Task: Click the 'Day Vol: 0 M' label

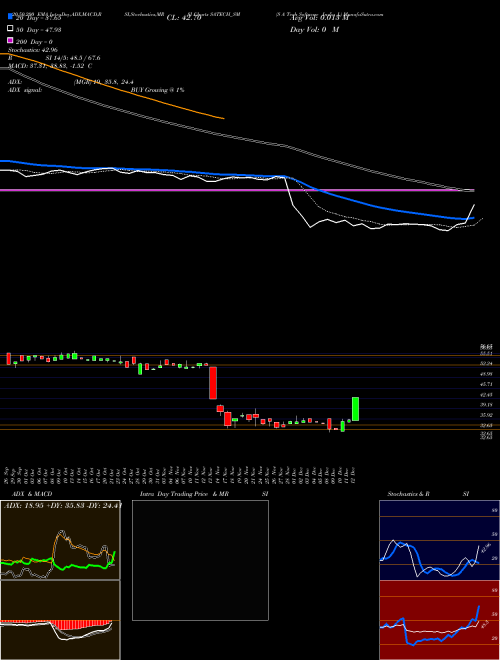Action: (x=314, y=29)
